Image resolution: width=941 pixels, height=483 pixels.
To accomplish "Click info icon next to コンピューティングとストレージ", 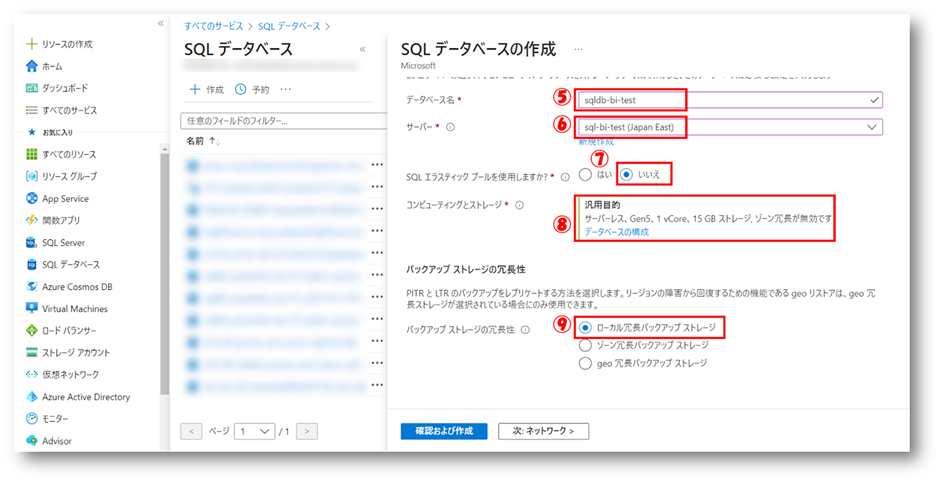I will point(519,205).
